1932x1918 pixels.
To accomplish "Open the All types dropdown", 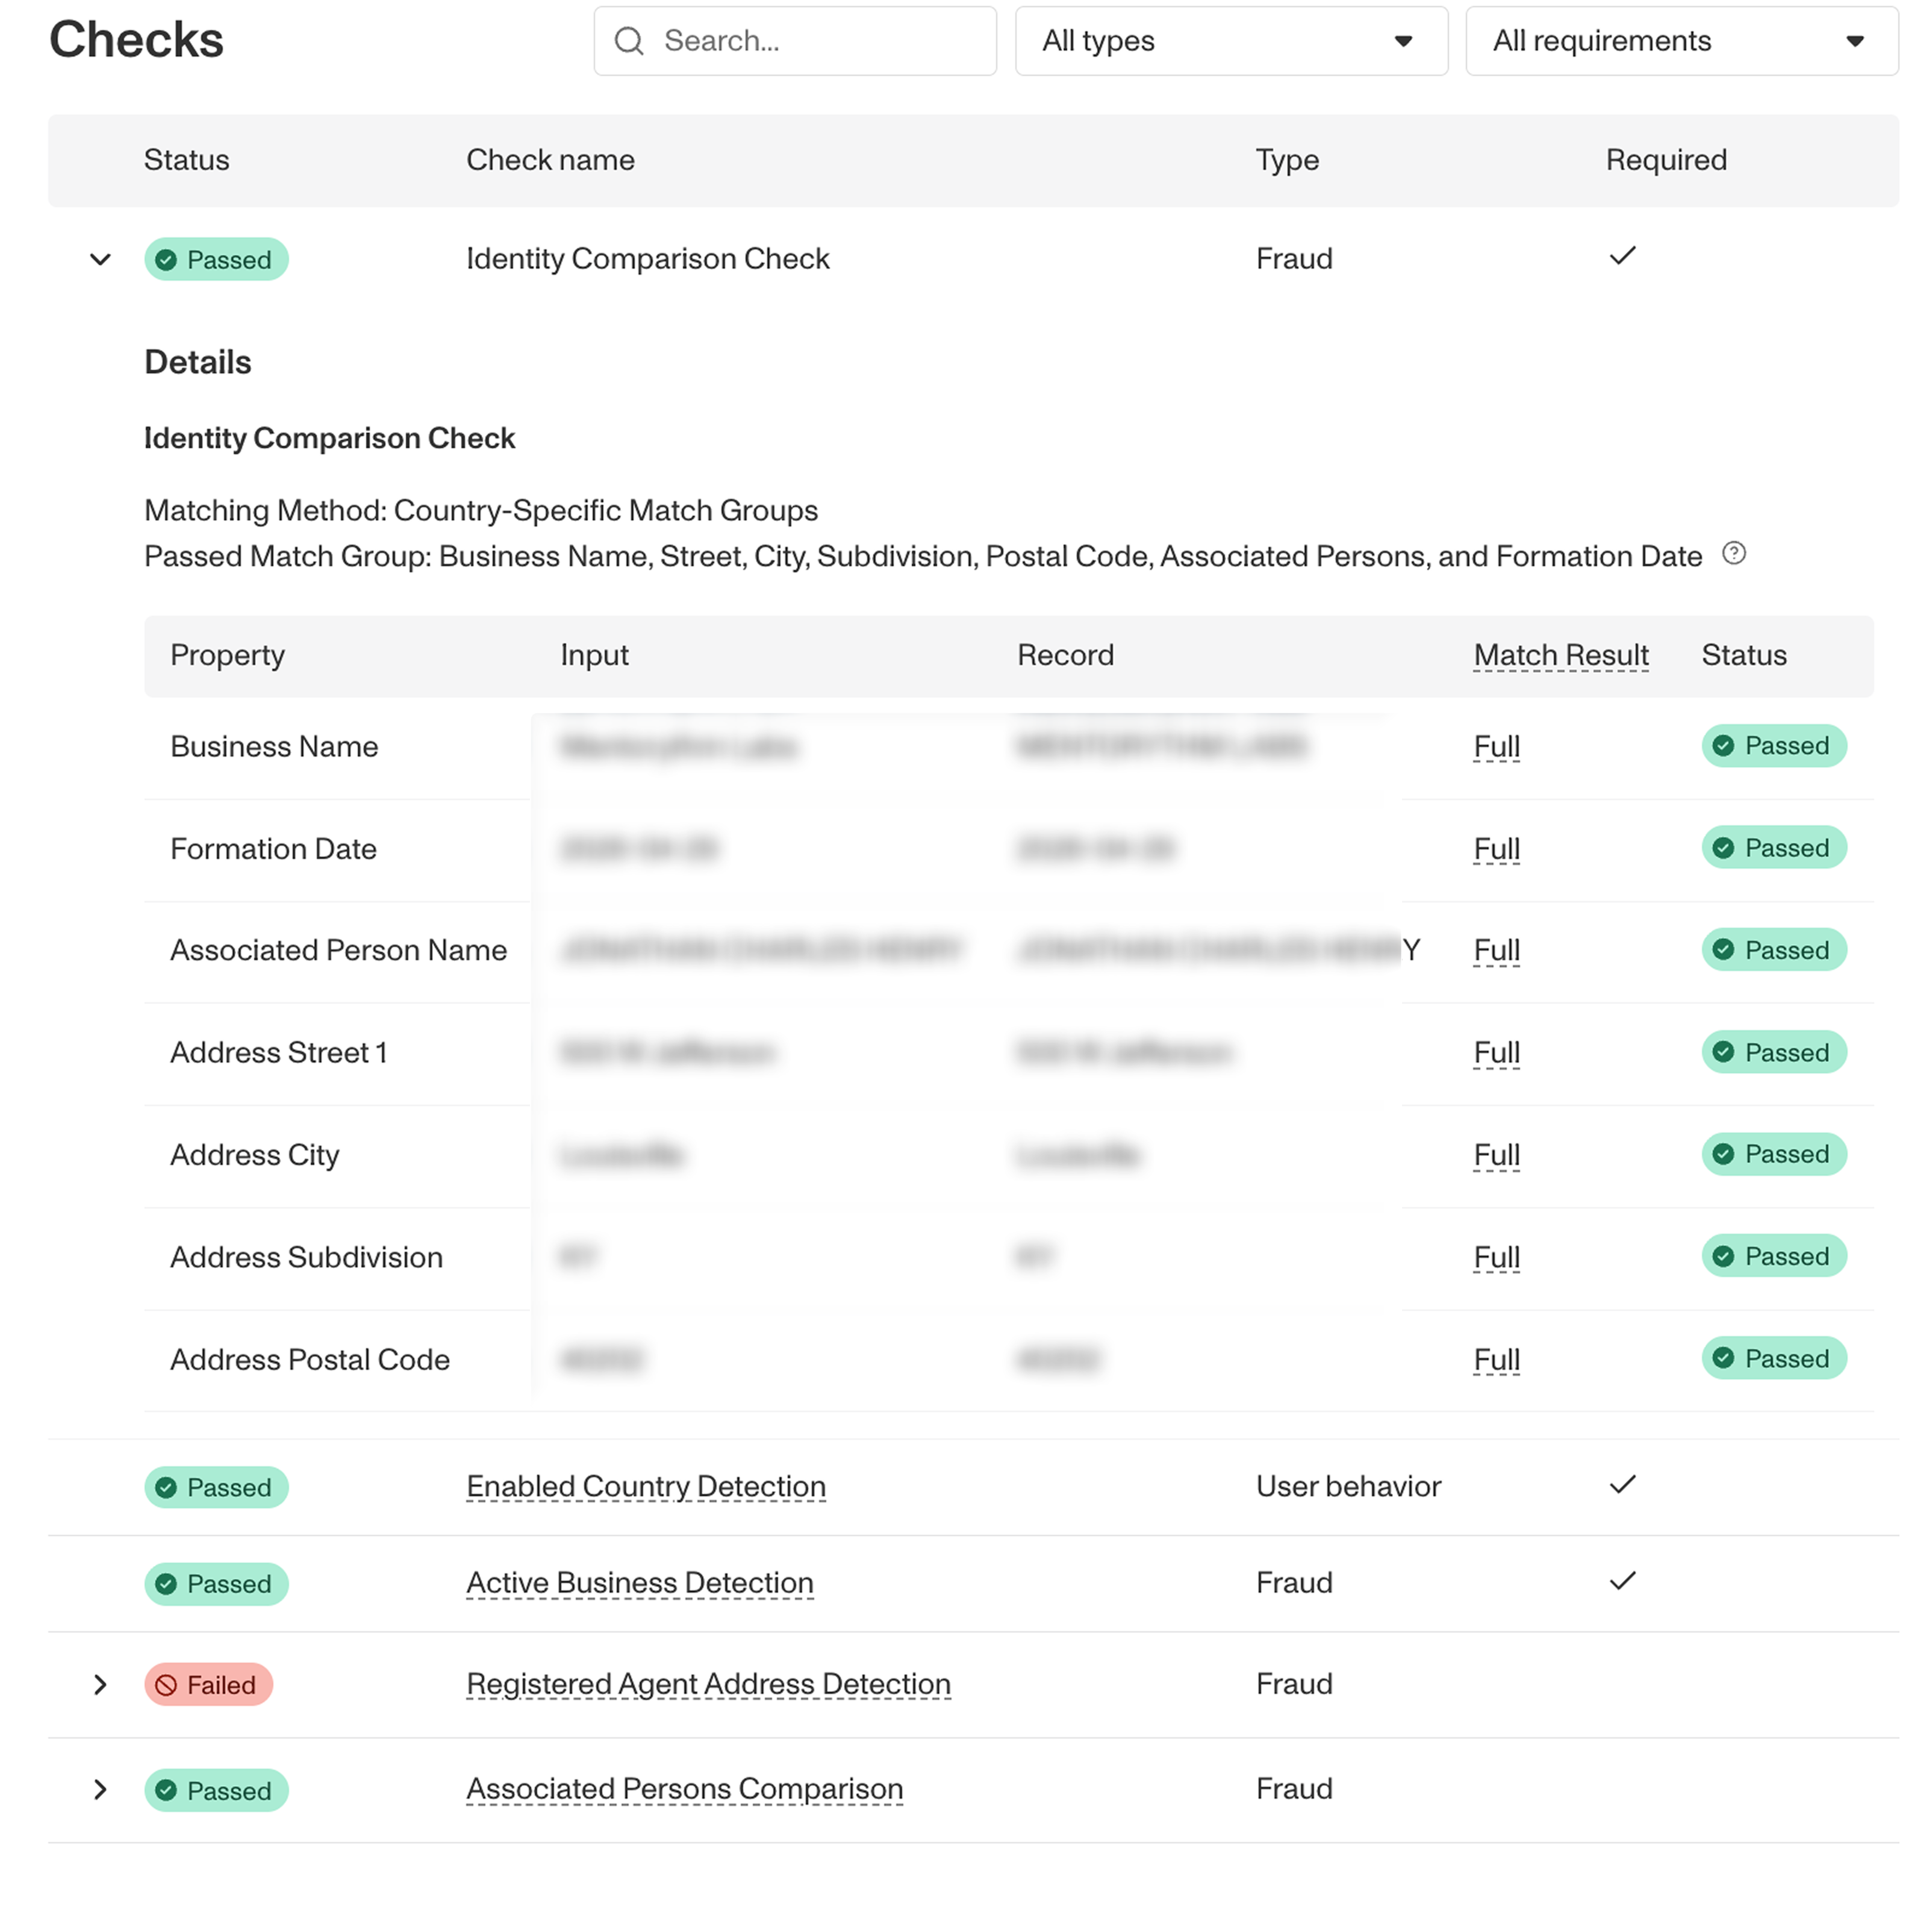I will click(x=1231, y=41).
